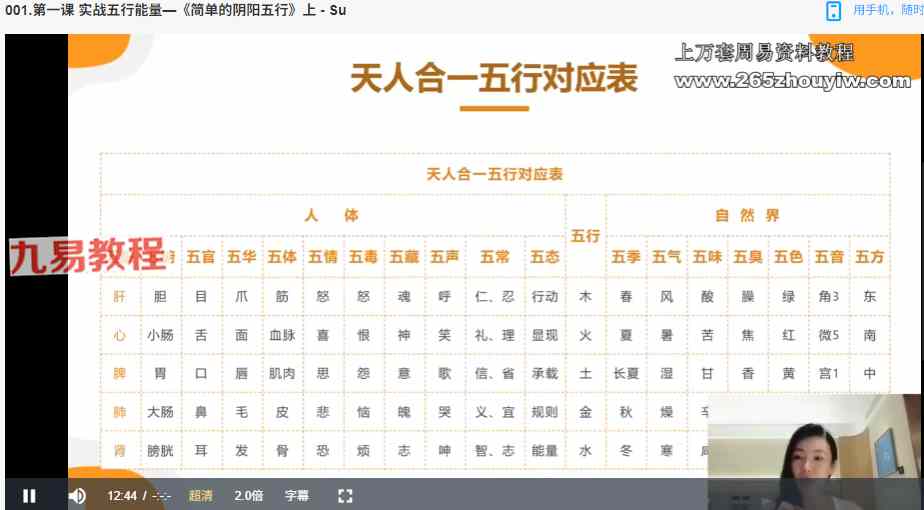Click the 九易教程 red watermark
This screenshot has width=924, height=510.
point(87,256)
